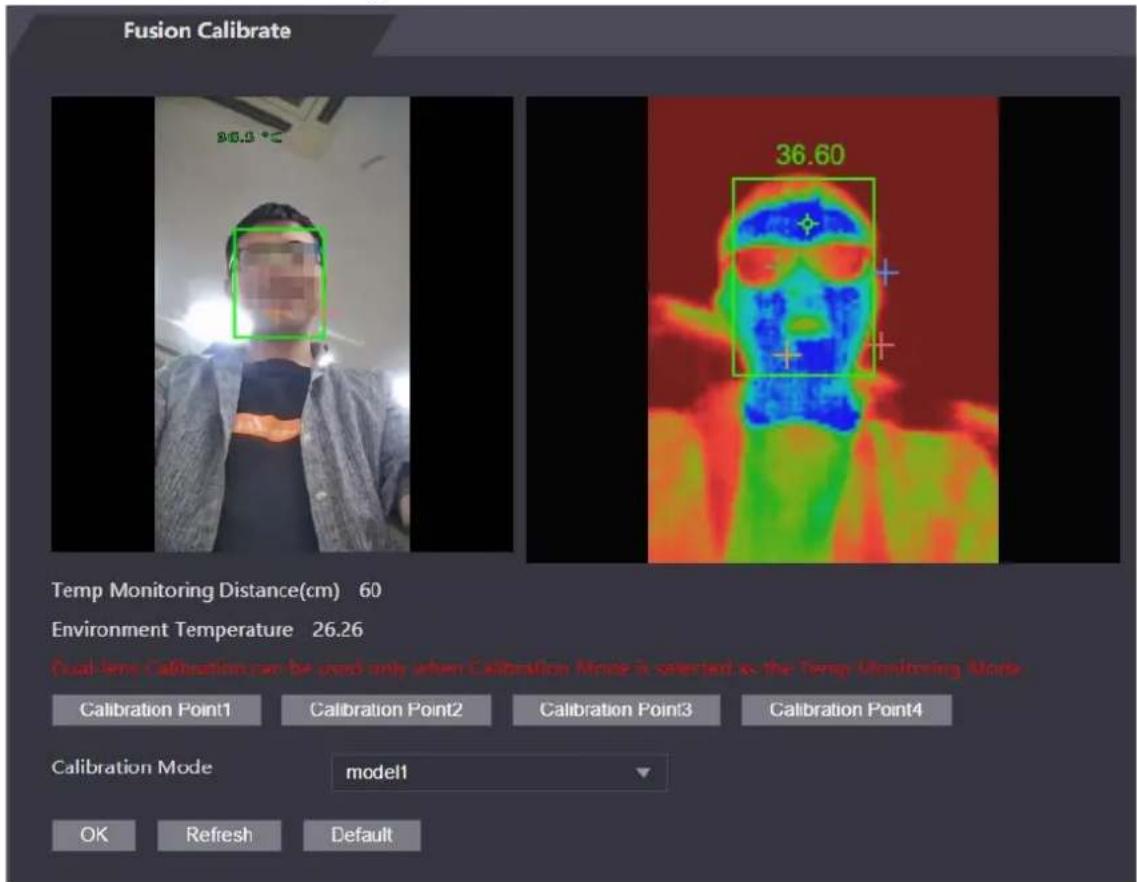
Task: Open the Calibration Mode dropdown showing model1
Action: [x=500, y=772]
